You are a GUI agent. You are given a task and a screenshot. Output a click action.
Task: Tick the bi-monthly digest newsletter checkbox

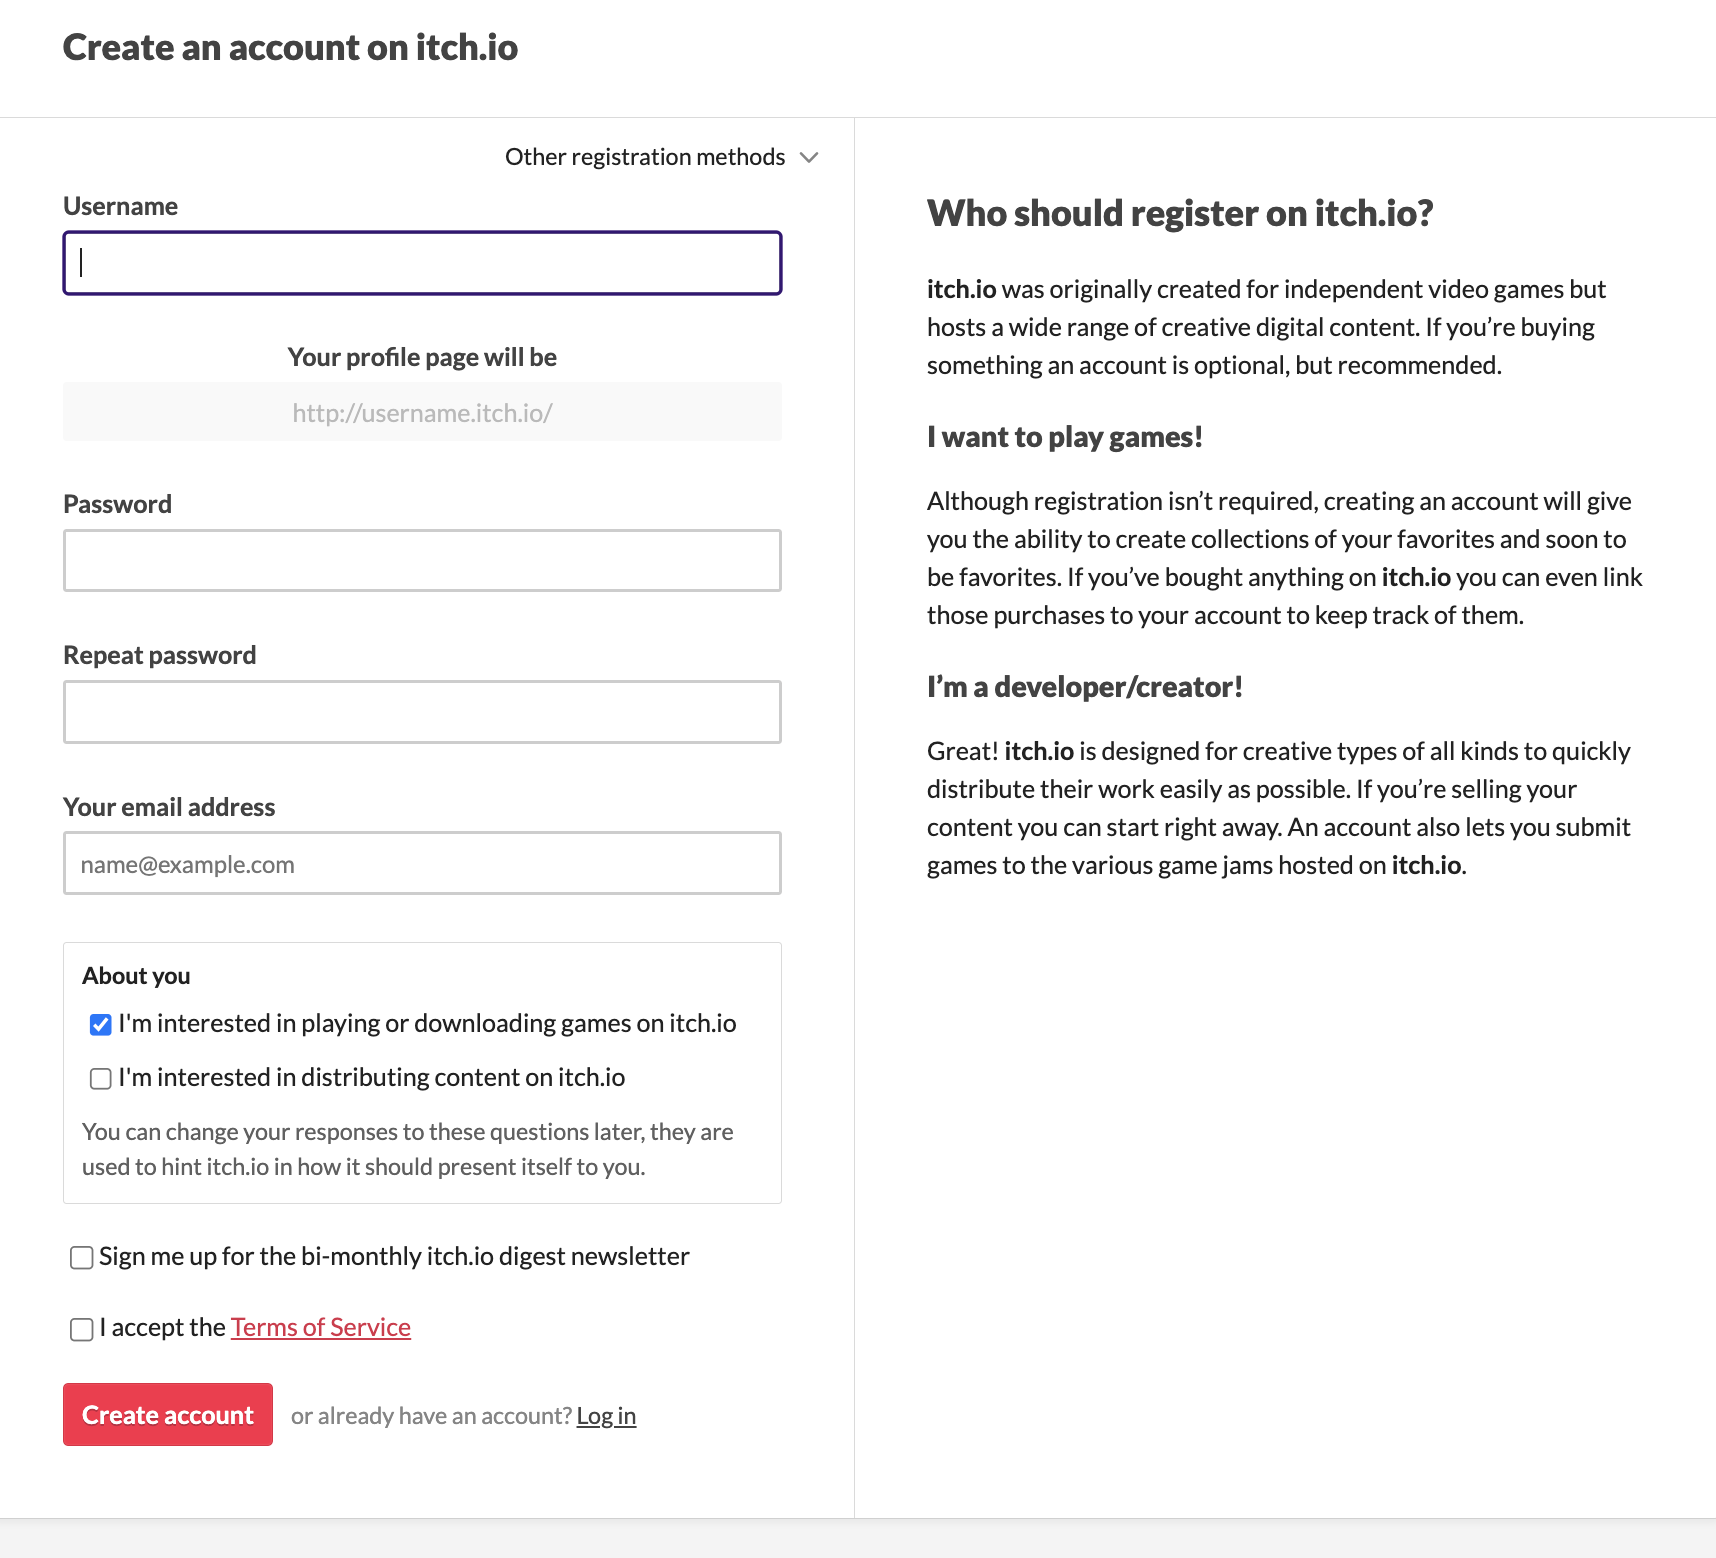tap(82, 1258)
